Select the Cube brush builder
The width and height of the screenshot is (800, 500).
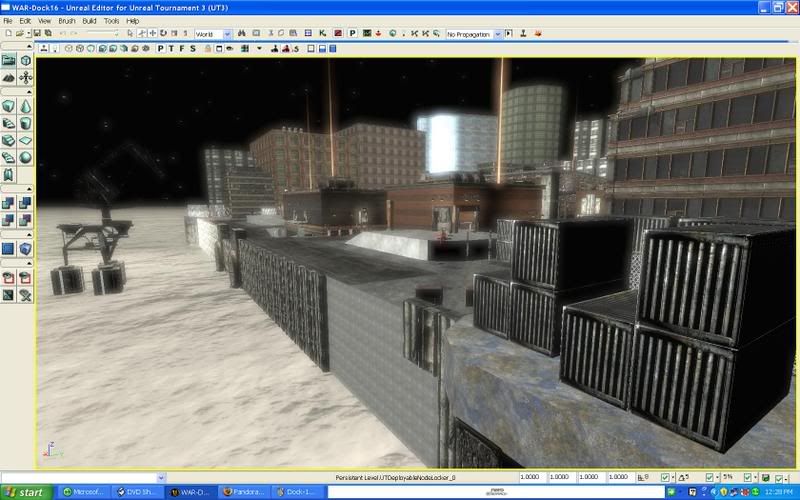(x=8, y=106)
